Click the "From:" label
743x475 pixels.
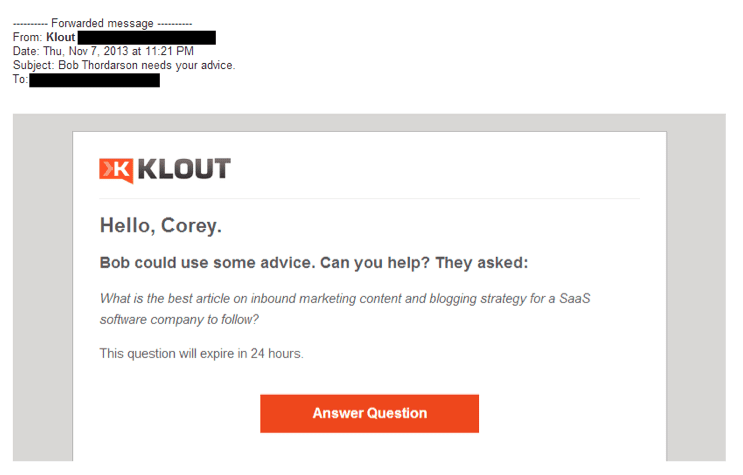tap(28, 37)
